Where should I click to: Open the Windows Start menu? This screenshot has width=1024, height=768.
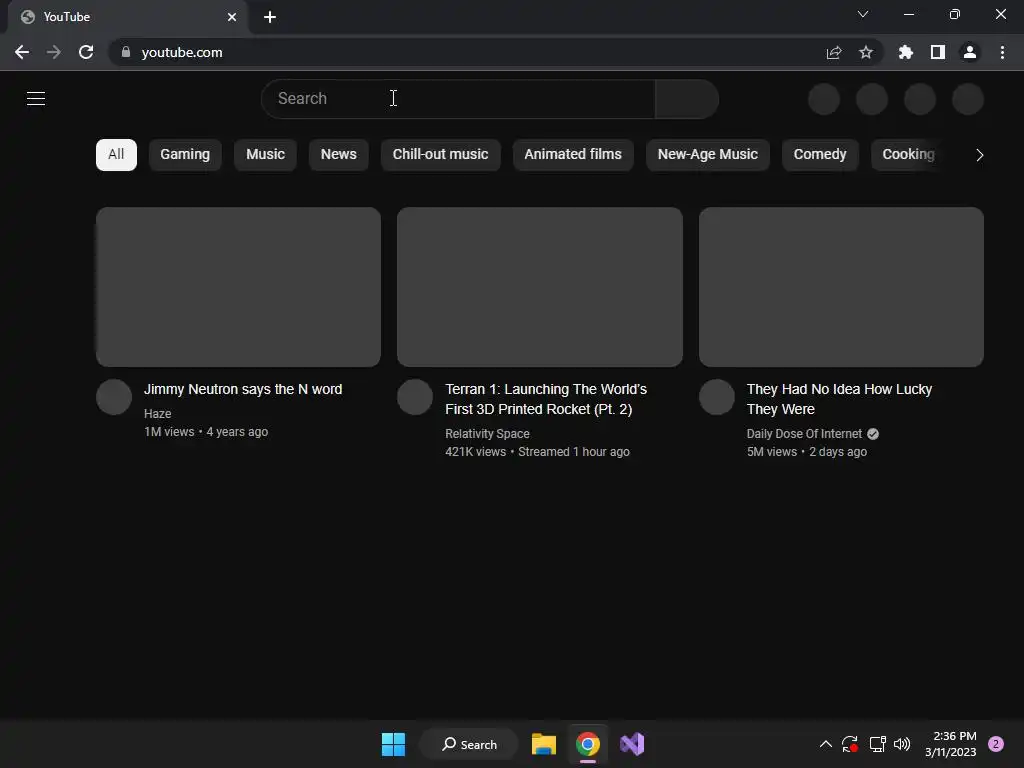[x=393, y=744]
